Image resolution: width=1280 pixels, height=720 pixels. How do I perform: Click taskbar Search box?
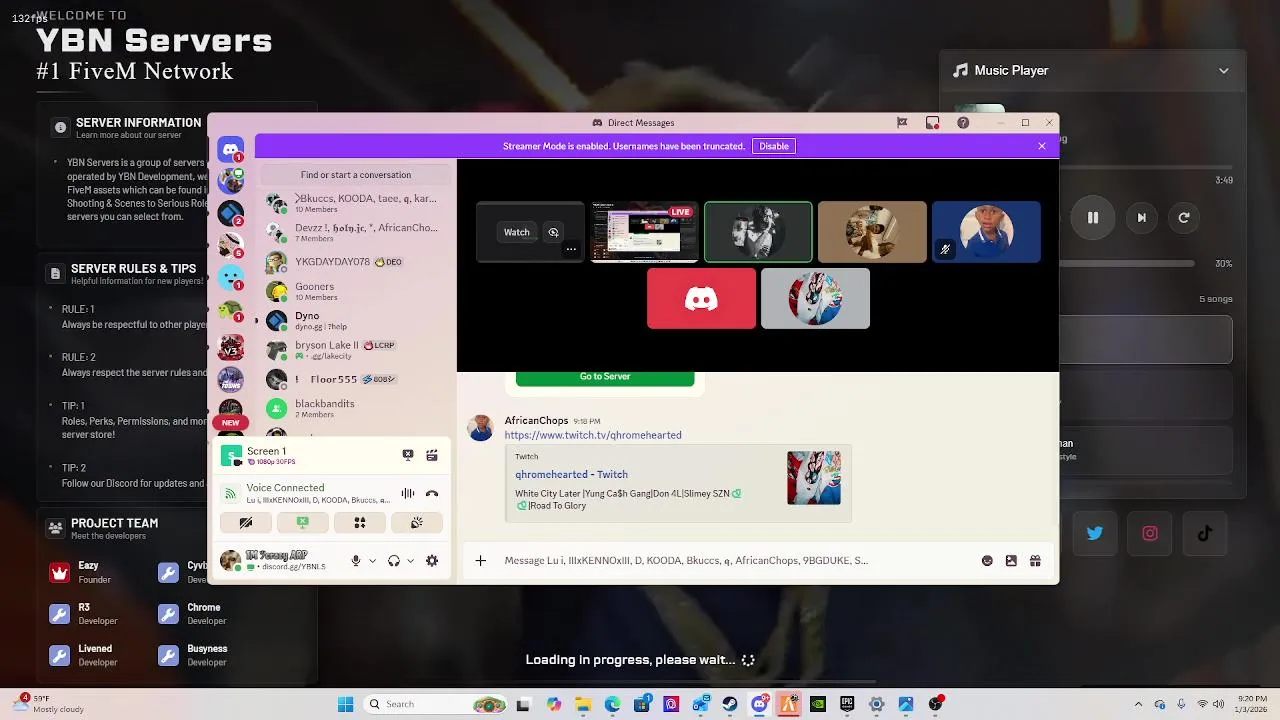[436, 704]
